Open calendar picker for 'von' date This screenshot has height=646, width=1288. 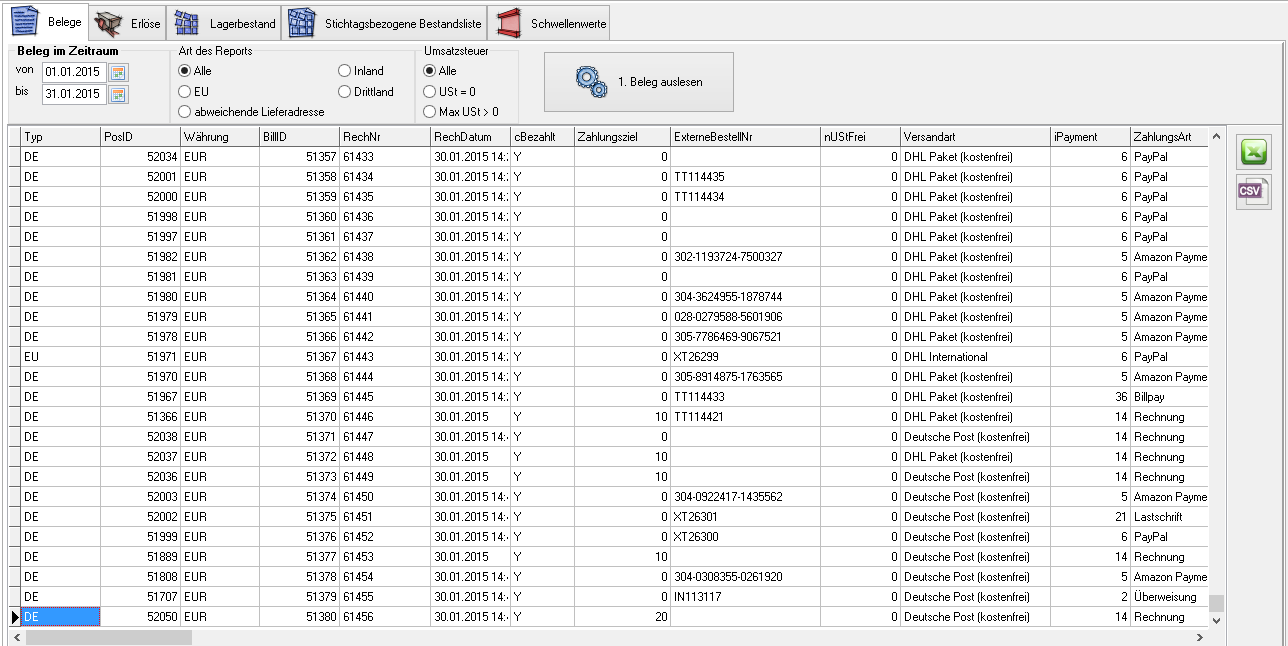(x=119, y=72)
